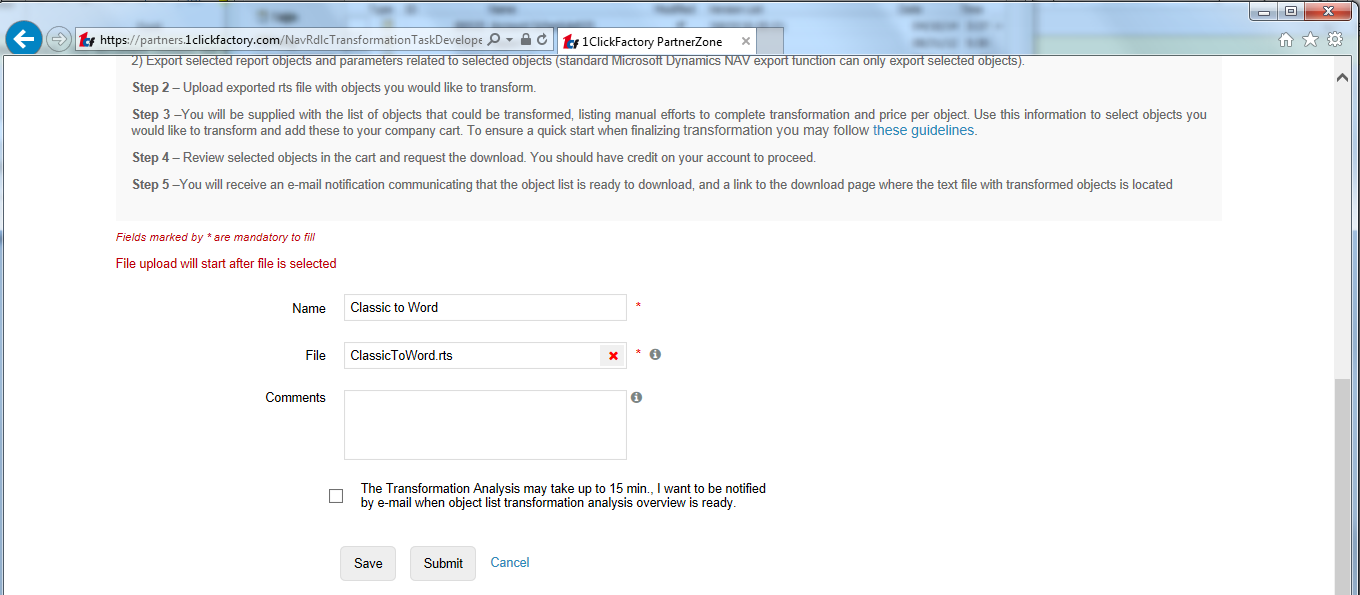Screen dimensions: 1360x595
Task: Remove ClassicToWord.rts with red X icon
Action: (613, 356)
